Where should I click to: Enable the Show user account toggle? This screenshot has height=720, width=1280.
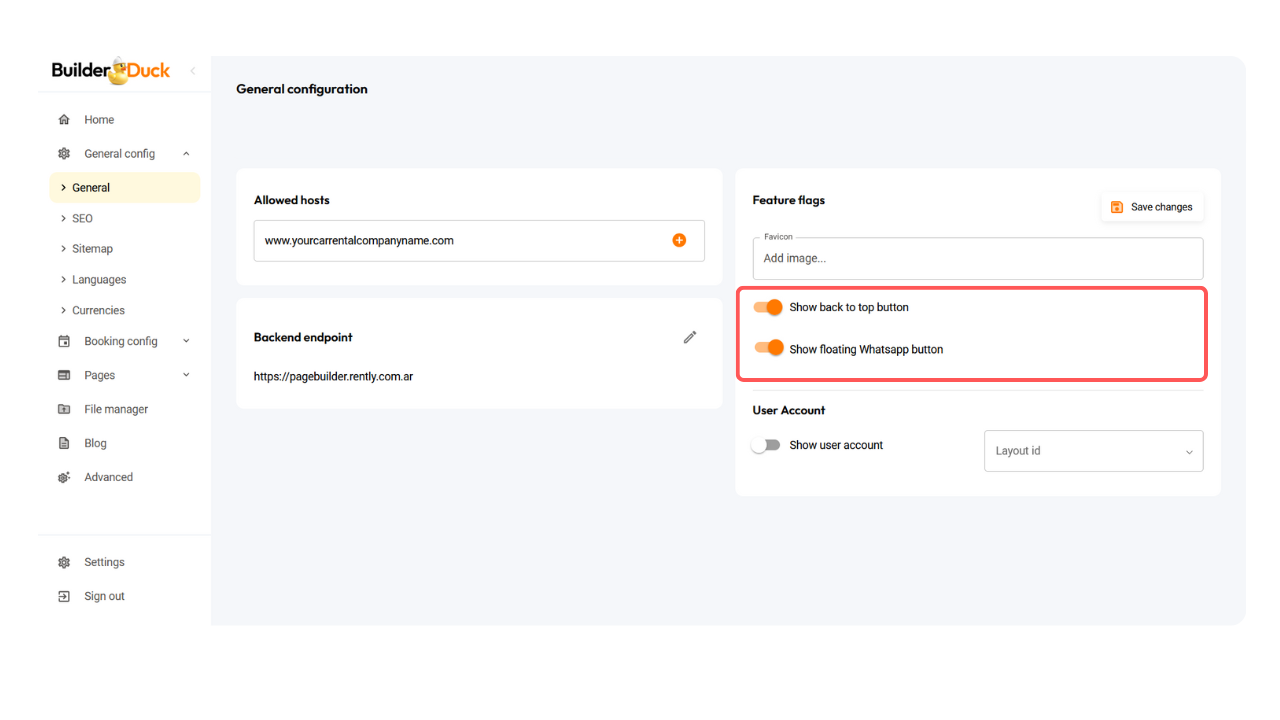click(x=766, y=445)
